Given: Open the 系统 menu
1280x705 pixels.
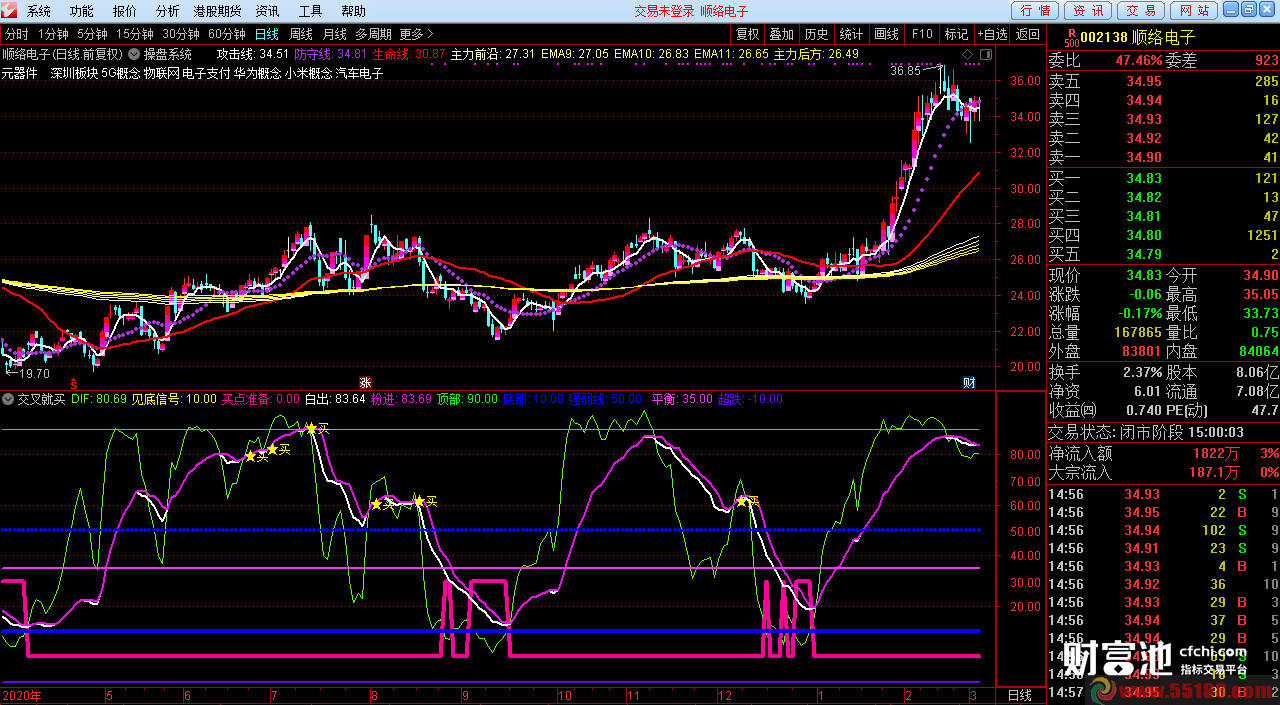Looking at the screenshot, I should click(x=39, y=11).
